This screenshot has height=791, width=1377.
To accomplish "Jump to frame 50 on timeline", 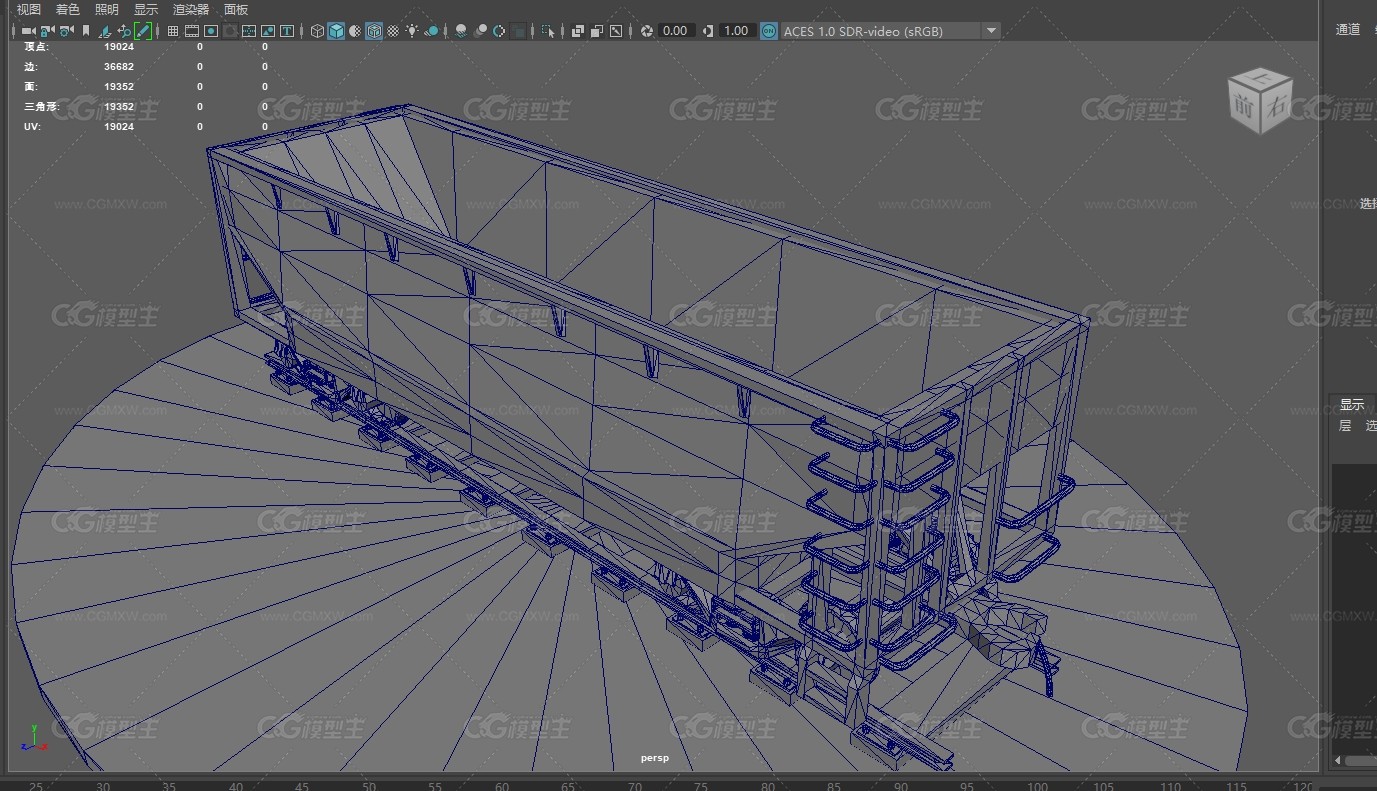I will 369,785.
